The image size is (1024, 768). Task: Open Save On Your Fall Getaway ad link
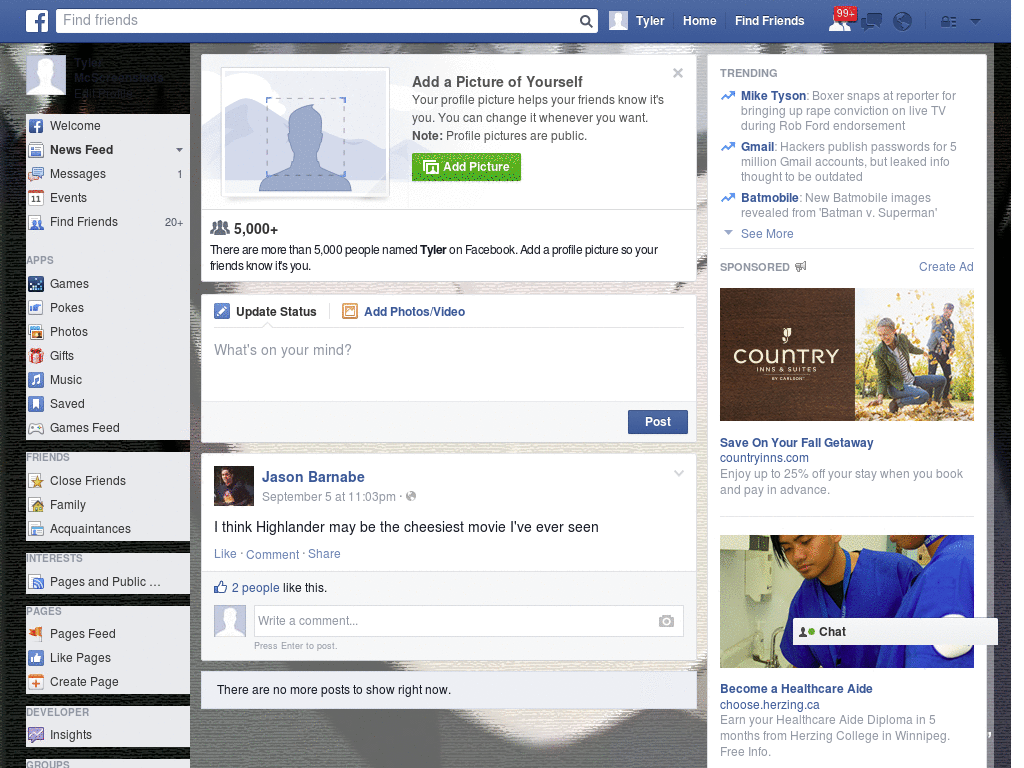(796, 443)
